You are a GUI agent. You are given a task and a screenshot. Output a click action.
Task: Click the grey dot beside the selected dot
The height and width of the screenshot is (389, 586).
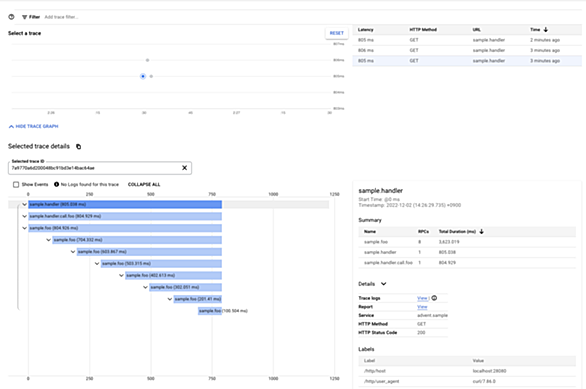tap(151, 76)
